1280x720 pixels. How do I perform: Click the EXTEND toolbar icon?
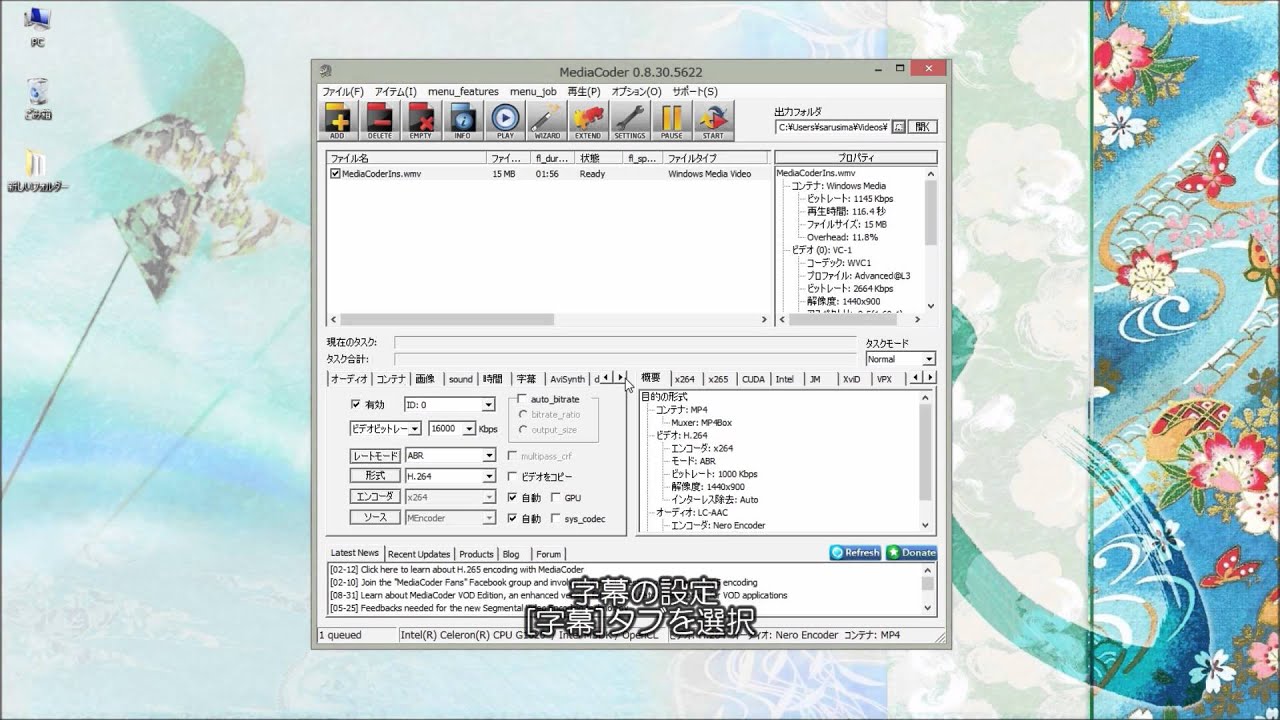pyautogui.click(x=588, y=121)
